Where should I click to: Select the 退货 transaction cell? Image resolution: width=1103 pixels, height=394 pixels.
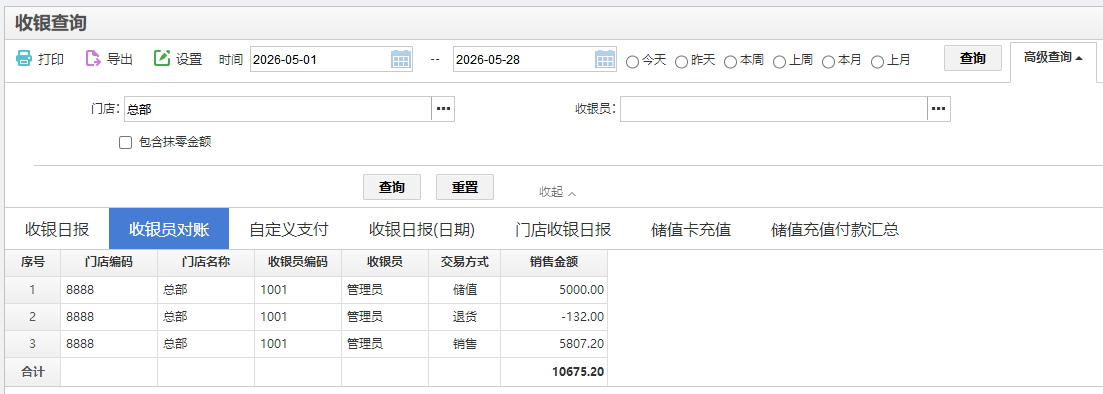tap(465, 317)
